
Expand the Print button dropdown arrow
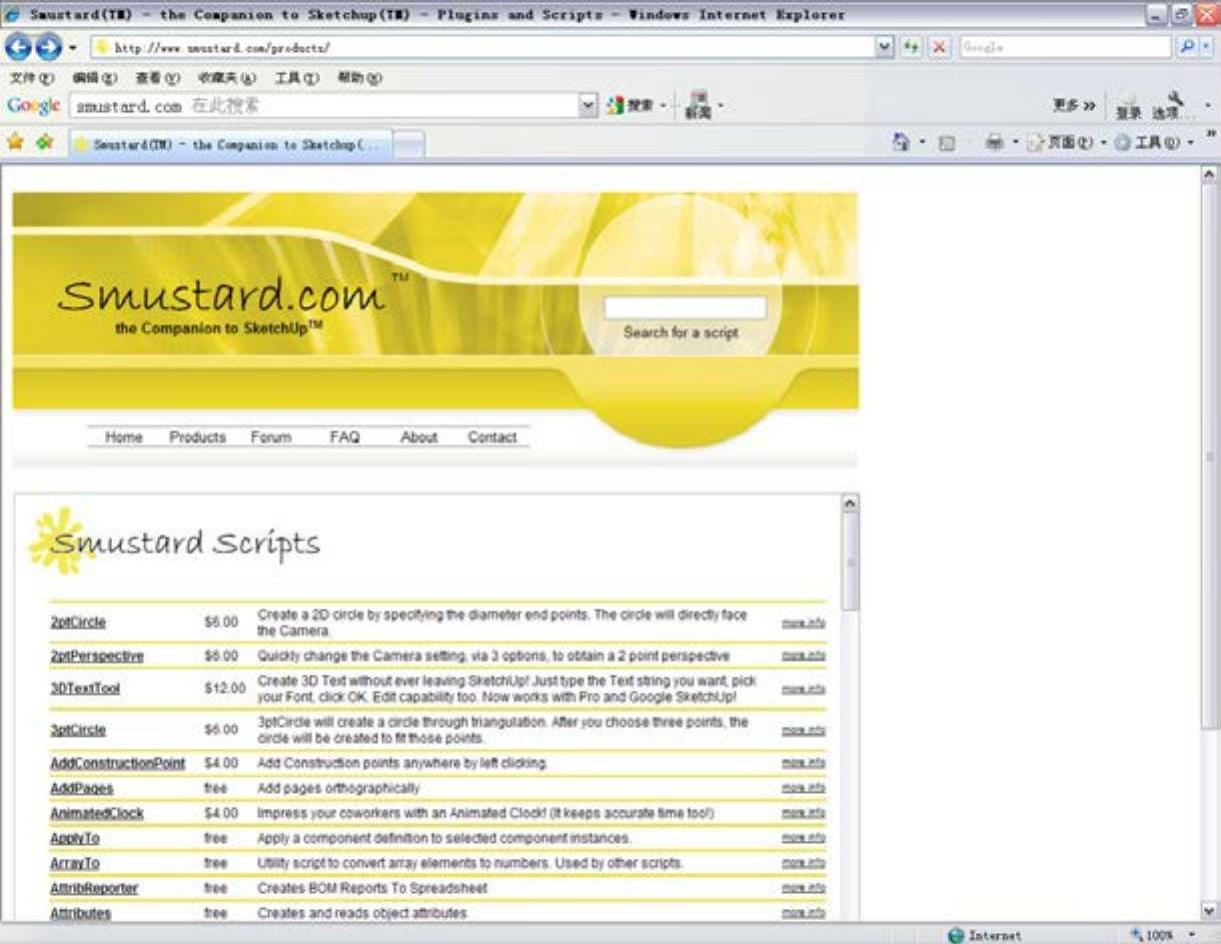1015,143
